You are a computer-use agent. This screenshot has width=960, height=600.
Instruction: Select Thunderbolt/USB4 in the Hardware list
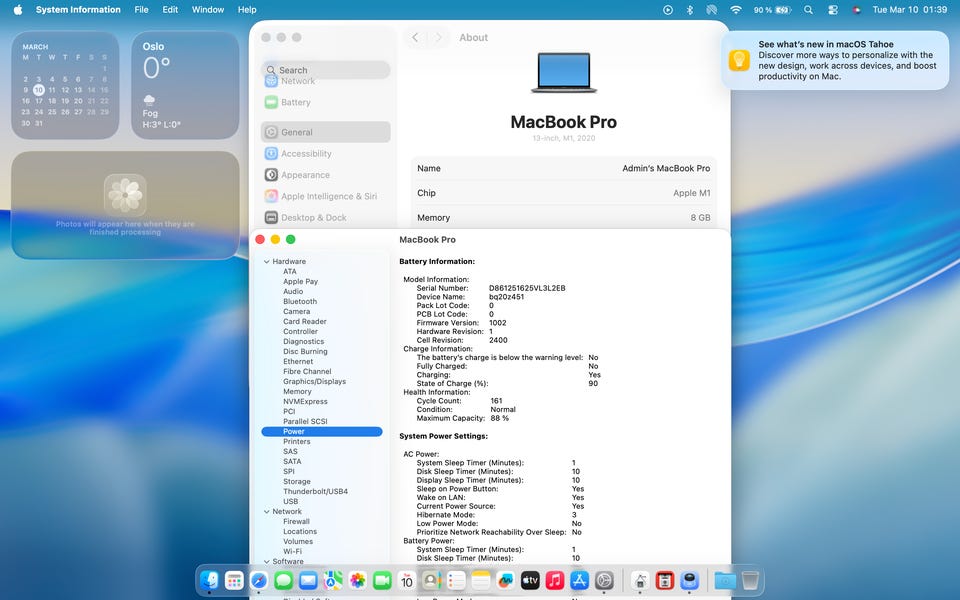point(315,492)
